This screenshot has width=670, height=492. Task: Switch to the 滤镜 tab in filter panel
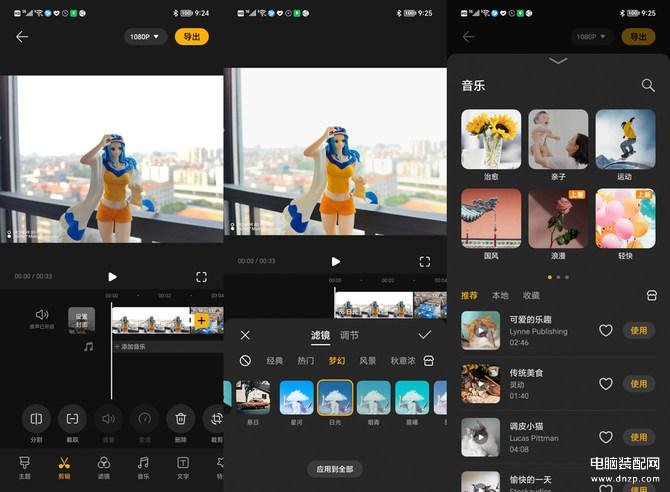(320, 336)
